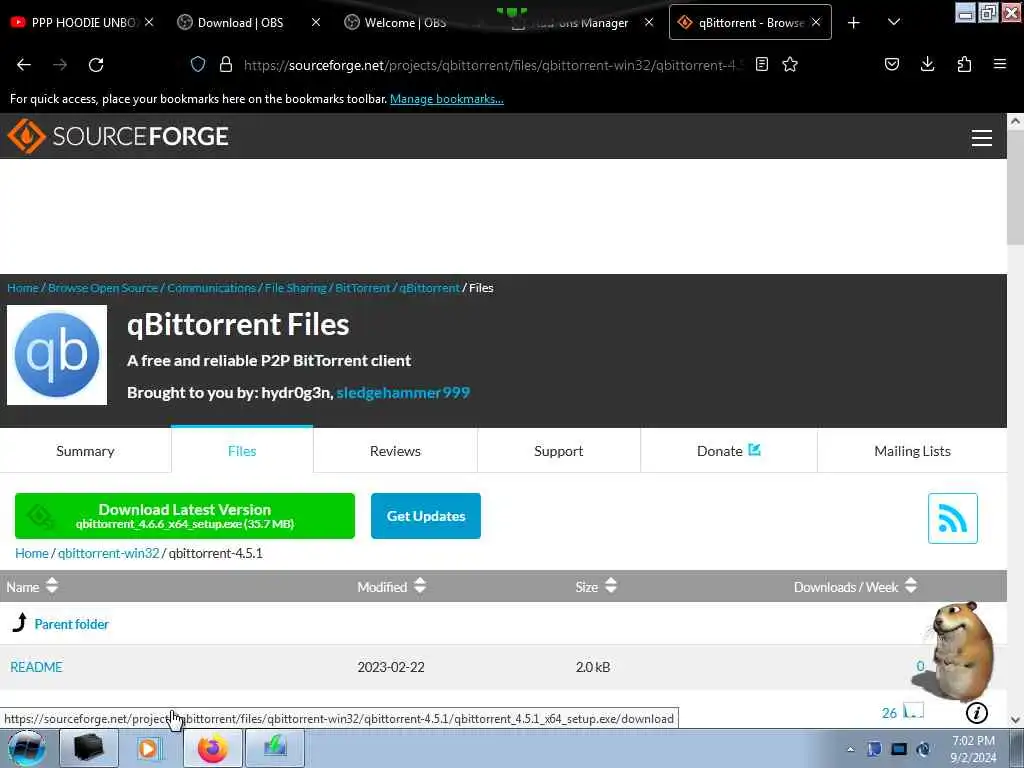Click the scrollbar down arrow
This screenshot has width=1024, height=768.
[x=1015, y=719]
